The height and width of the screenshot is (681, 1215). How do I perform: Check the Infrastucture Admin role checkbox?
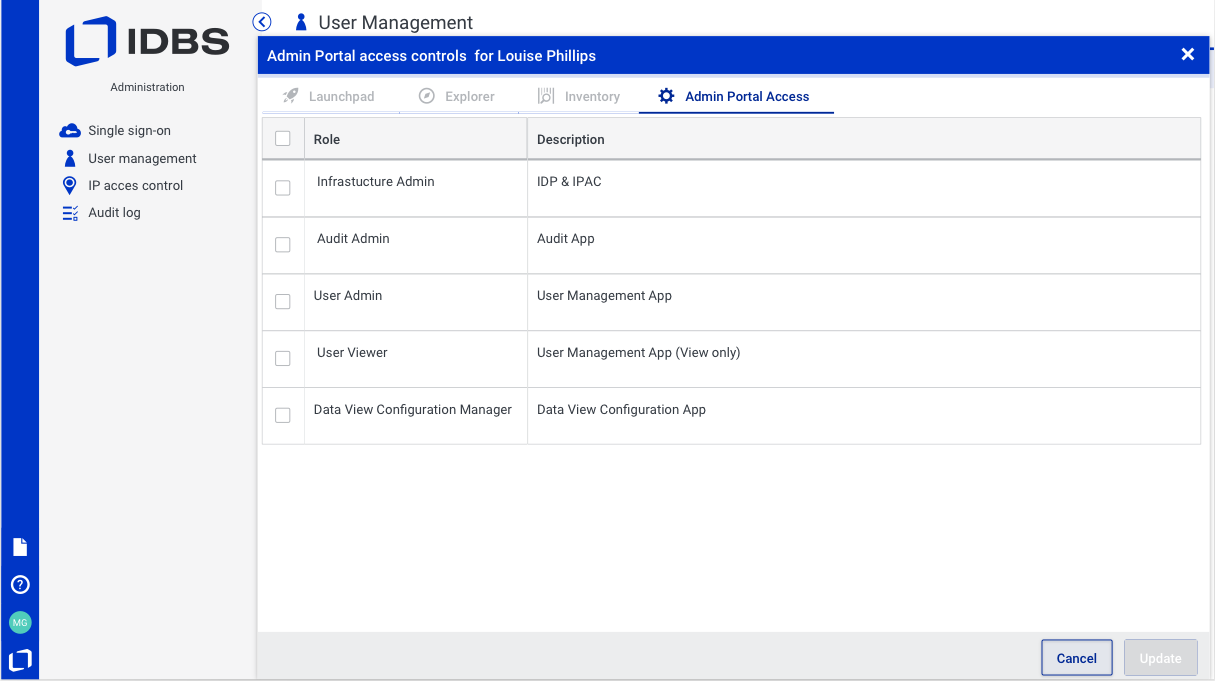click(283, 188)
